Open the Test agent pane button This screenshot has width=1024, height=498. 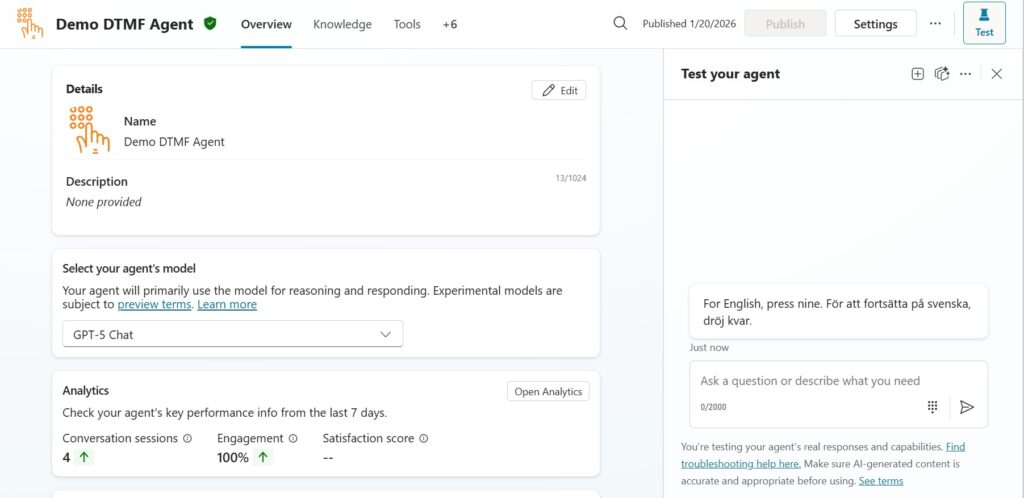984,24
